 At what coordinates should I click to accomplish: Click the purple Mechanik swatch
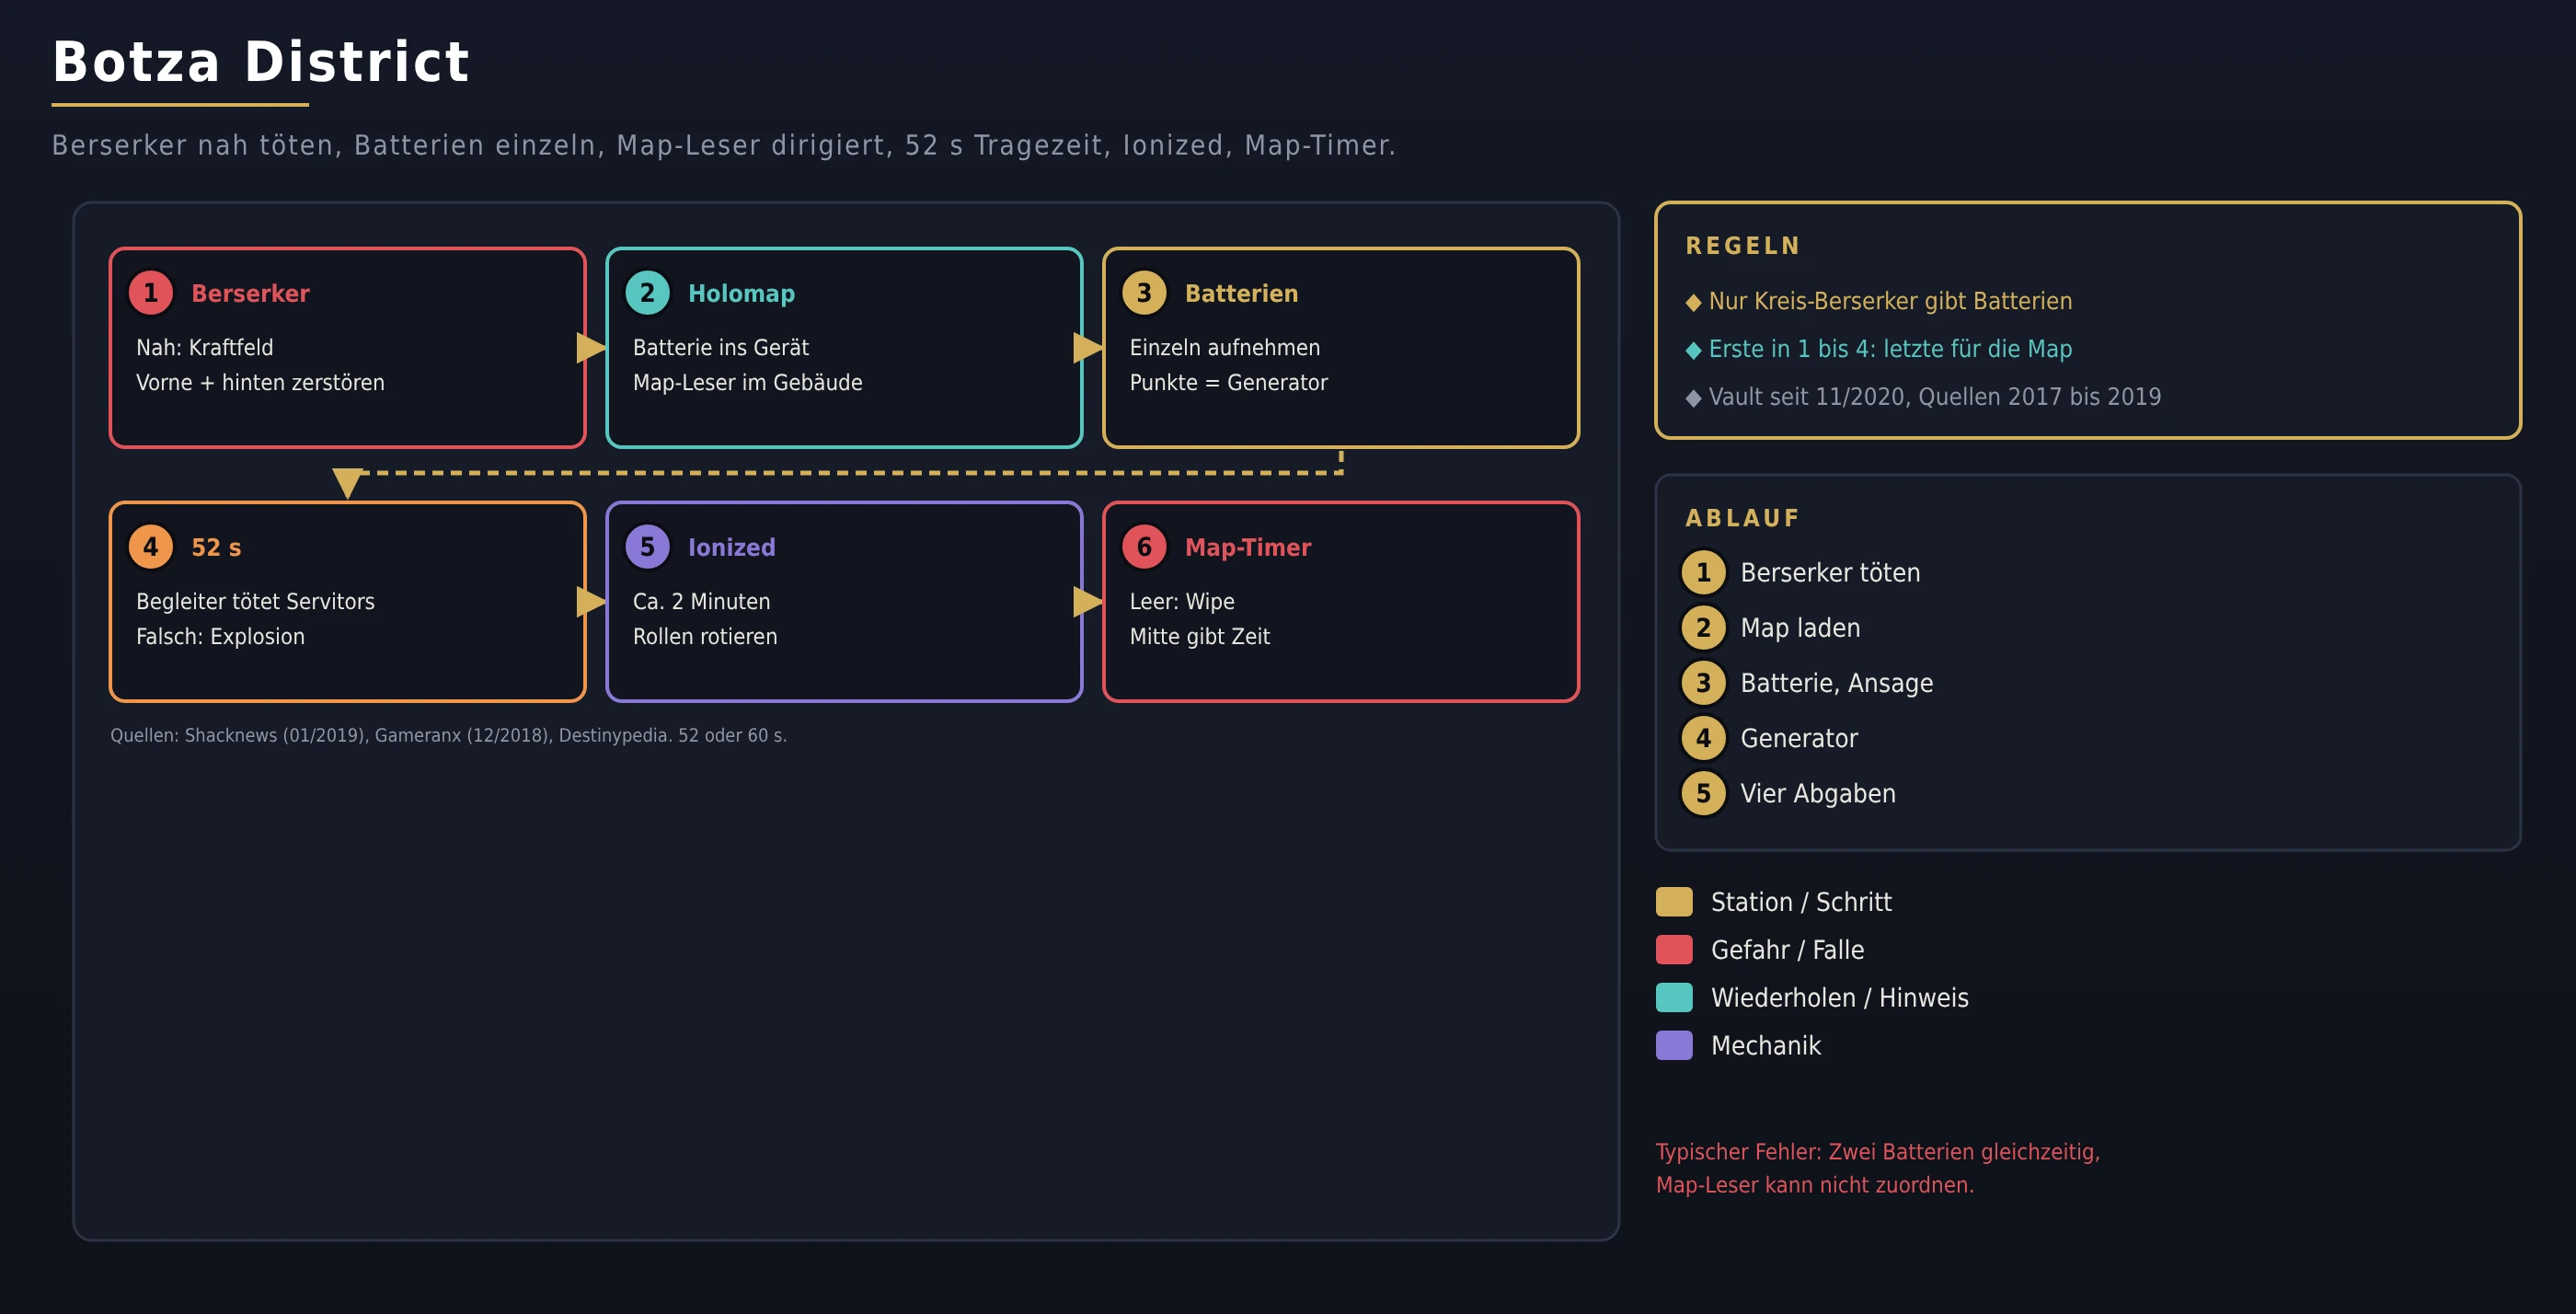click(x=1674, y=1046)
